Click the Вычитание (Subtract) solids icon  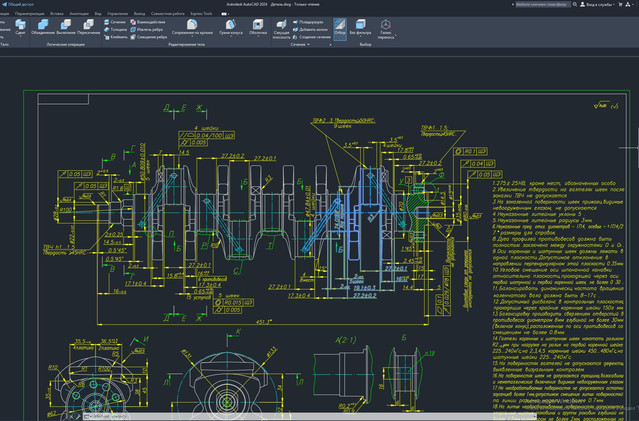click(66, 28)
